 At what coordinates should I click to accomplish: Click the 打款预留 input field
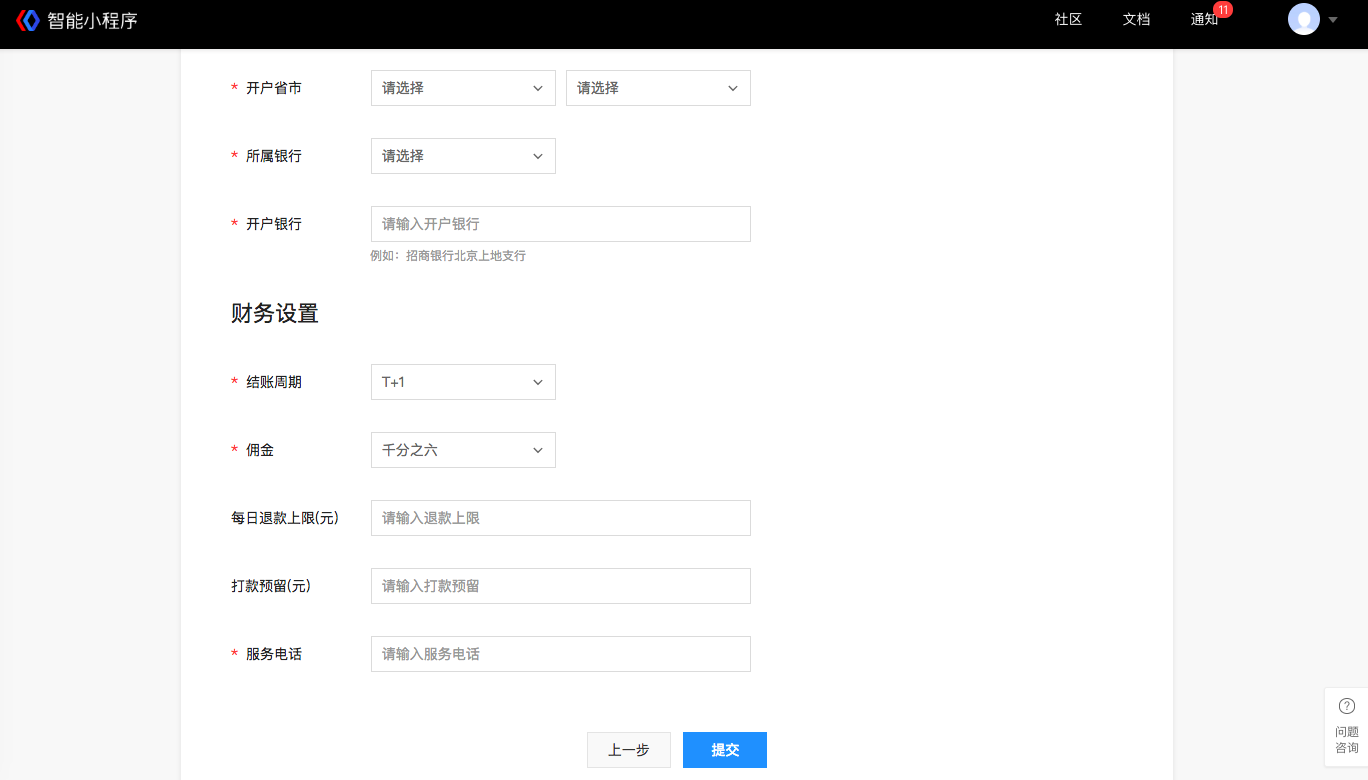point(560,586)
